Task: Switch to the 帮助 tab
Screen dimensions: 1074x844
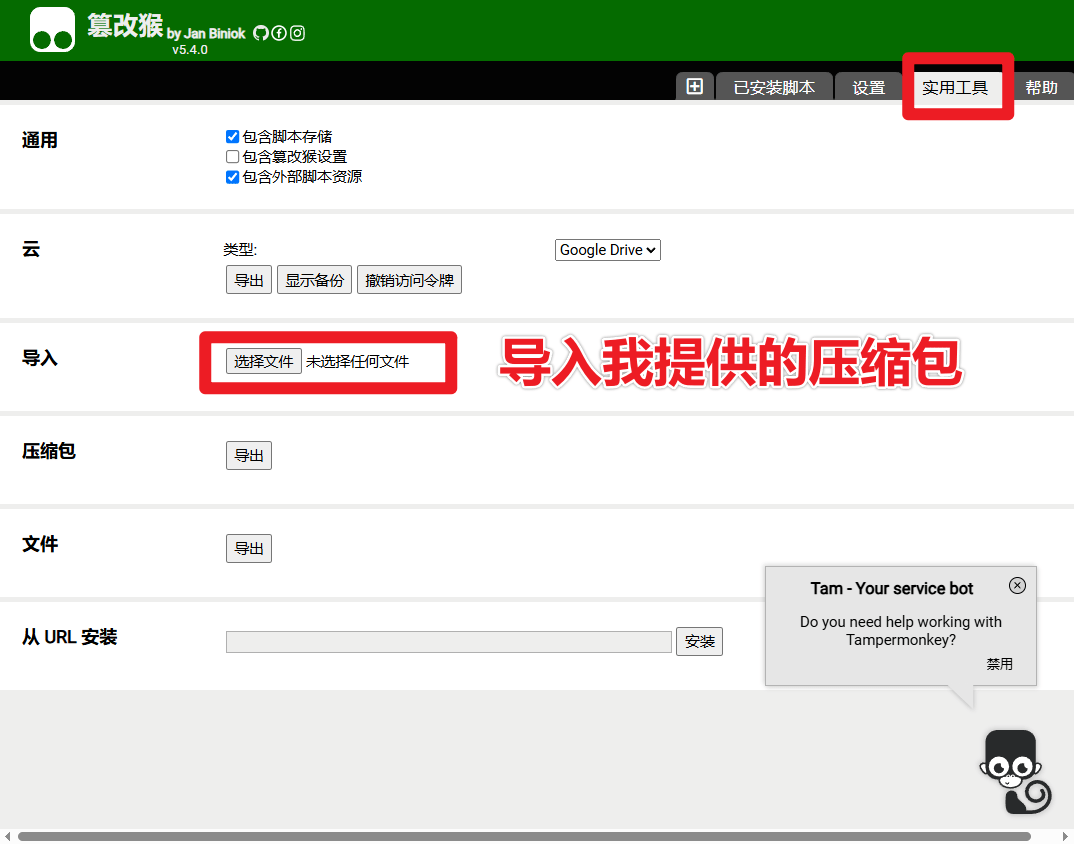Action: point(1042,86)
